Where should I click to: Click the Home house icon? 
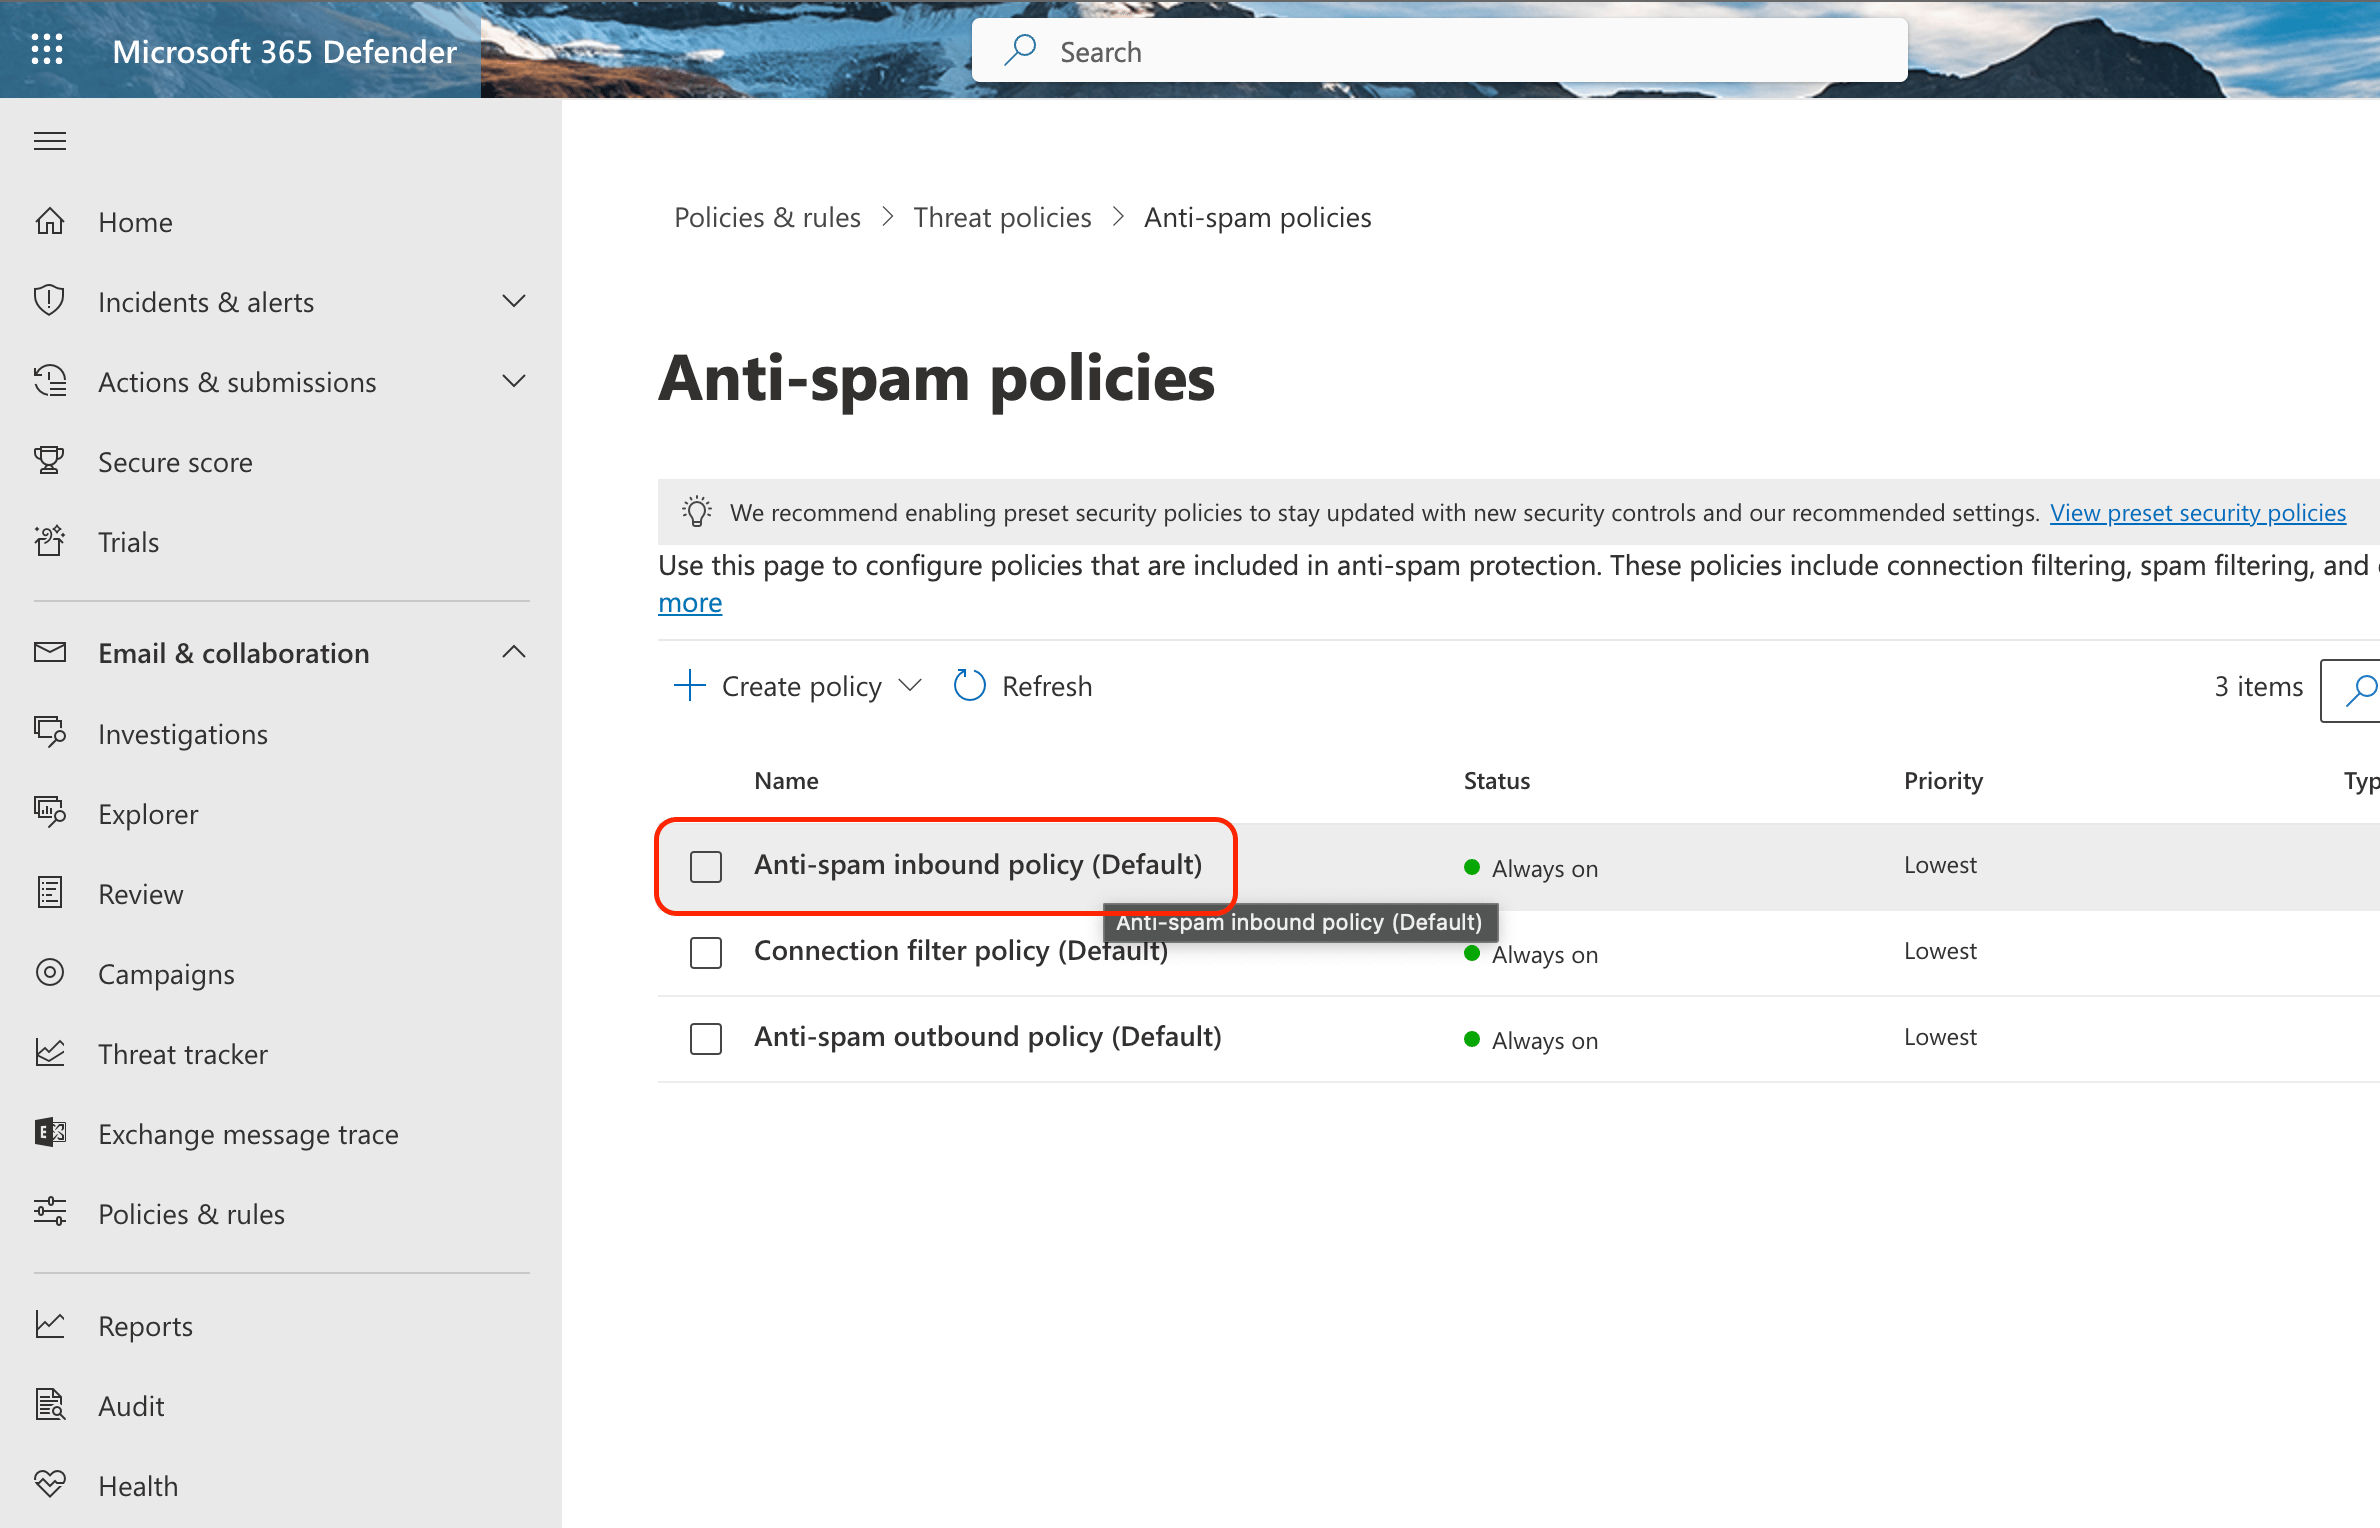point(50,221)
